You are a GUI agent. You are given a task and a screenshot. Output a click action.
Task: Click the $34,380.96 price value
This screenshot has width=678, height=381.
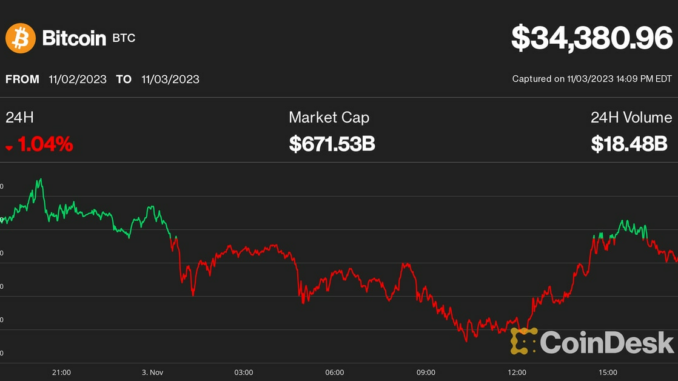click(592, 38)
